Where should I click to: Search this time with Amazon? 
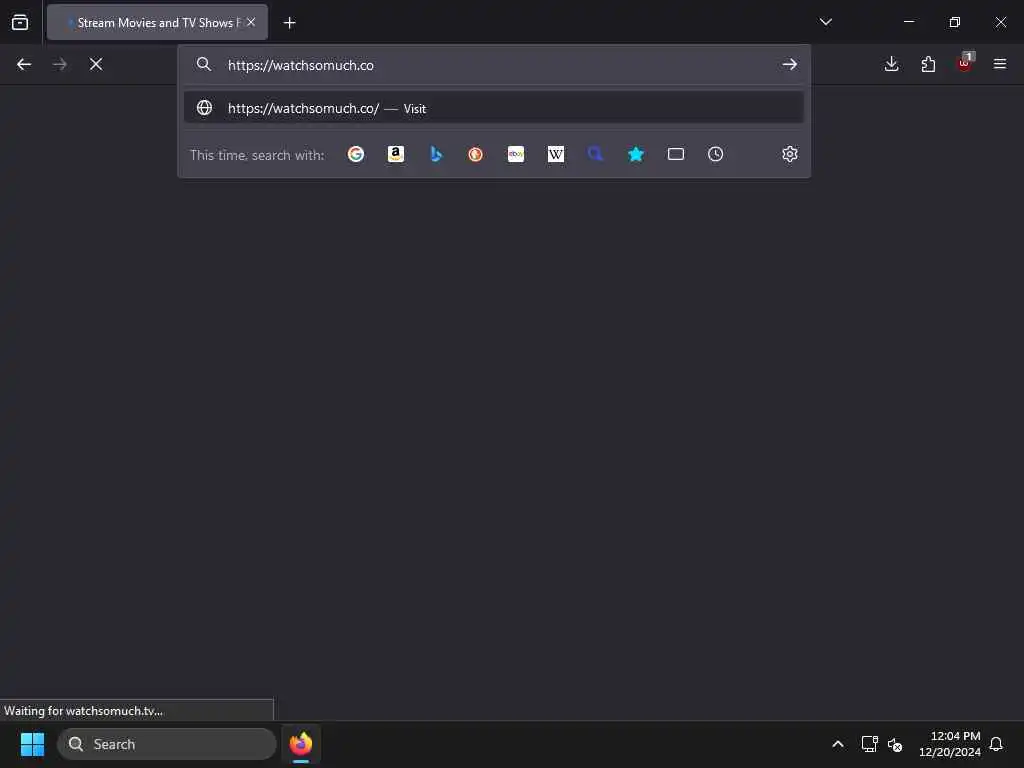coord(396,154)
